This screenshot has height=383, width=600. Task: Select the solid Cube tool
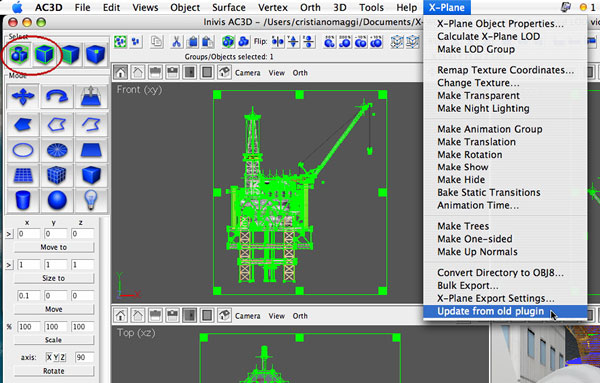pos(91,175)
